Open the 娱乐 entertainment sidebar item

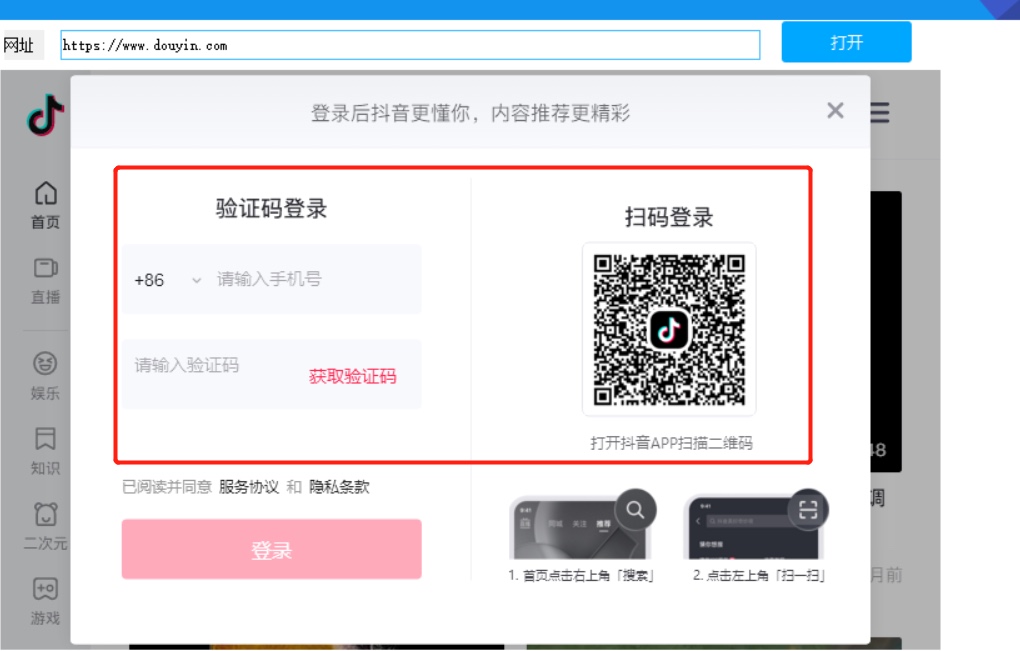(46, 376)
